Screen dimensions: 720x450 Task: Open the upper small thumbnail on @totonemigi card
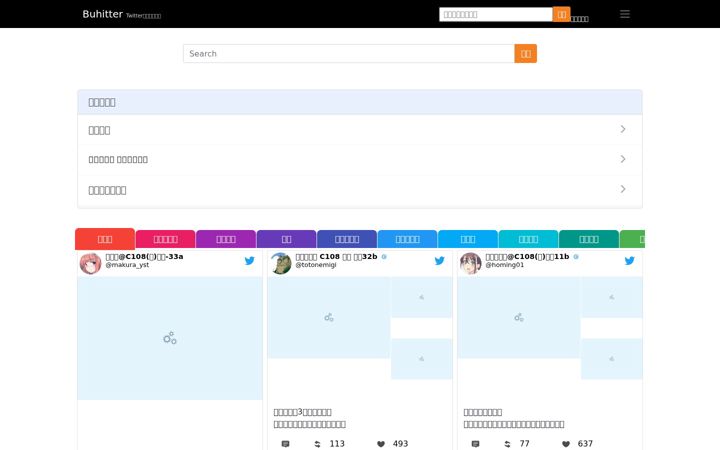(x=422, y=297)
